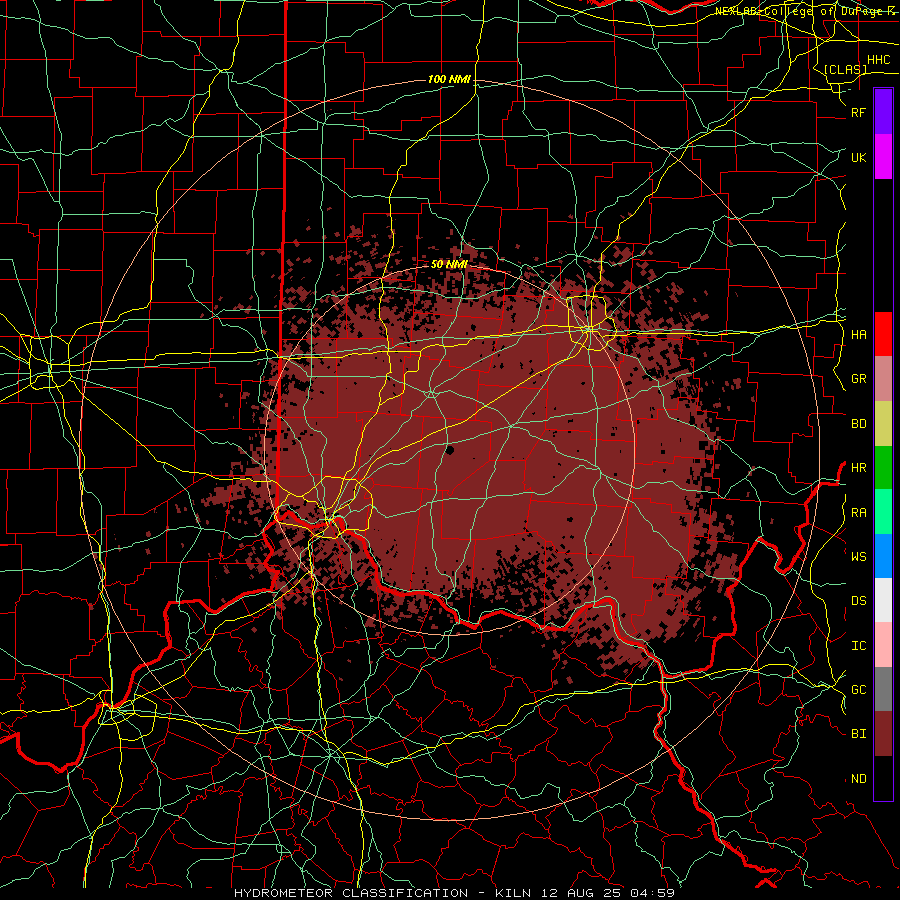Click the HHC product label
Viewport: 900px width, 900px height.
pyautogui.click(x=878, y=60)
